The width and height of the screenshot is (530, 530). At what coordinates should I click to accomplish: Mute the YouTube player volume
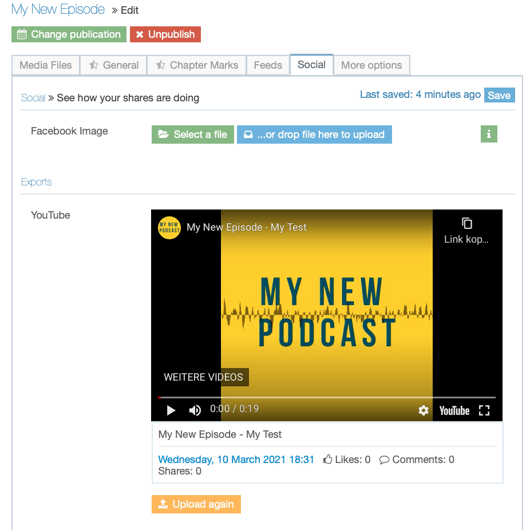(x=195, y=410)
